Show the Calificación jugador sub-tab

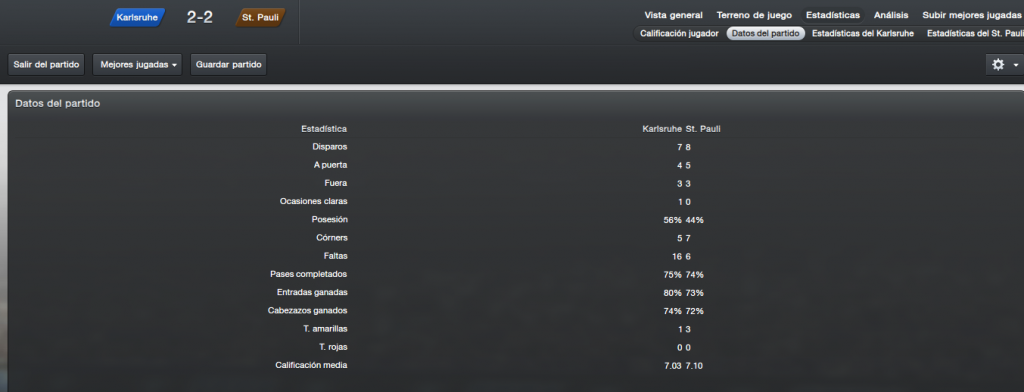point(679,33)
